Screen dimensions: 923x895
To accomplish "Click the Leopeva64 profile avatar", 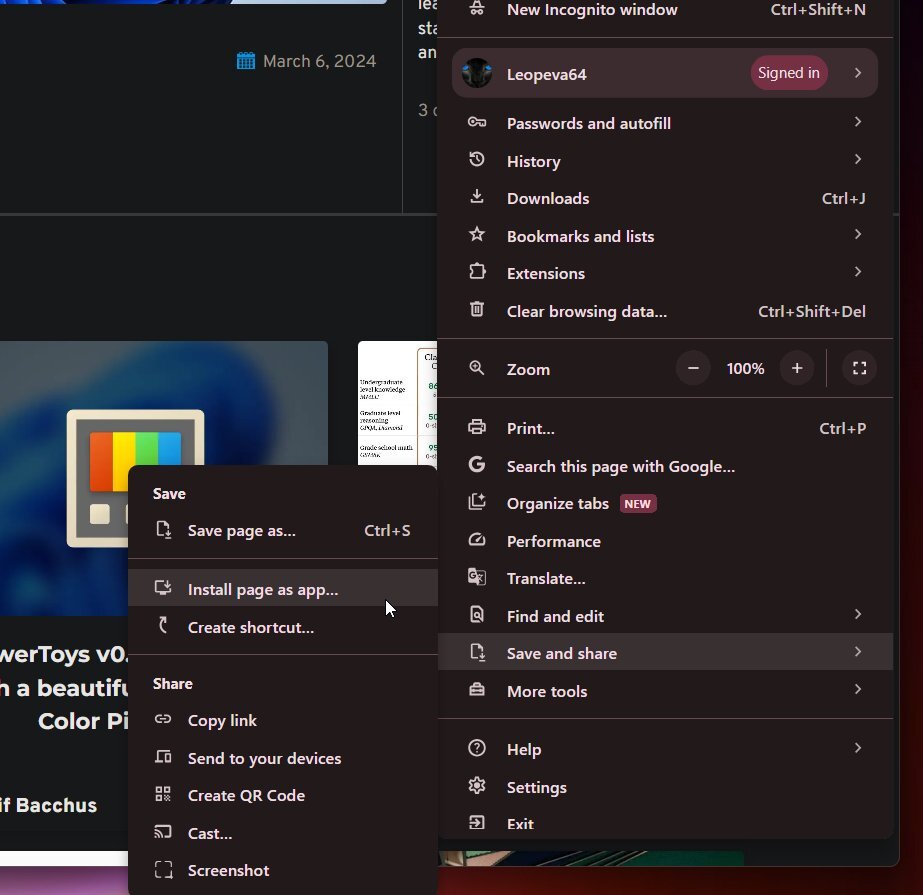I will click(477, 74).
